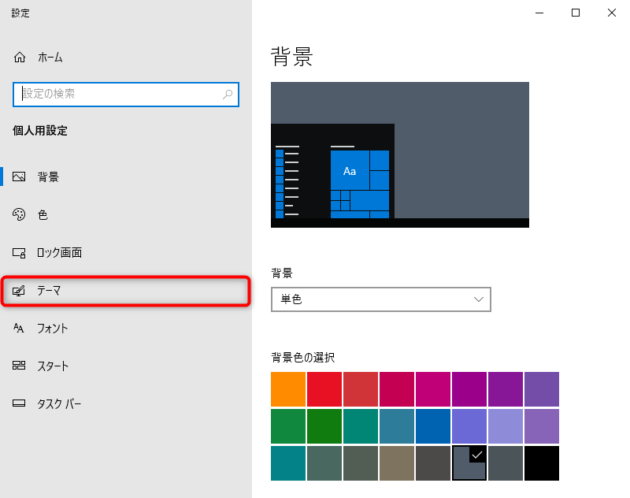Click the 背景 picture icon in sidebar
630x498 pixels.
[x=19, y=176]
